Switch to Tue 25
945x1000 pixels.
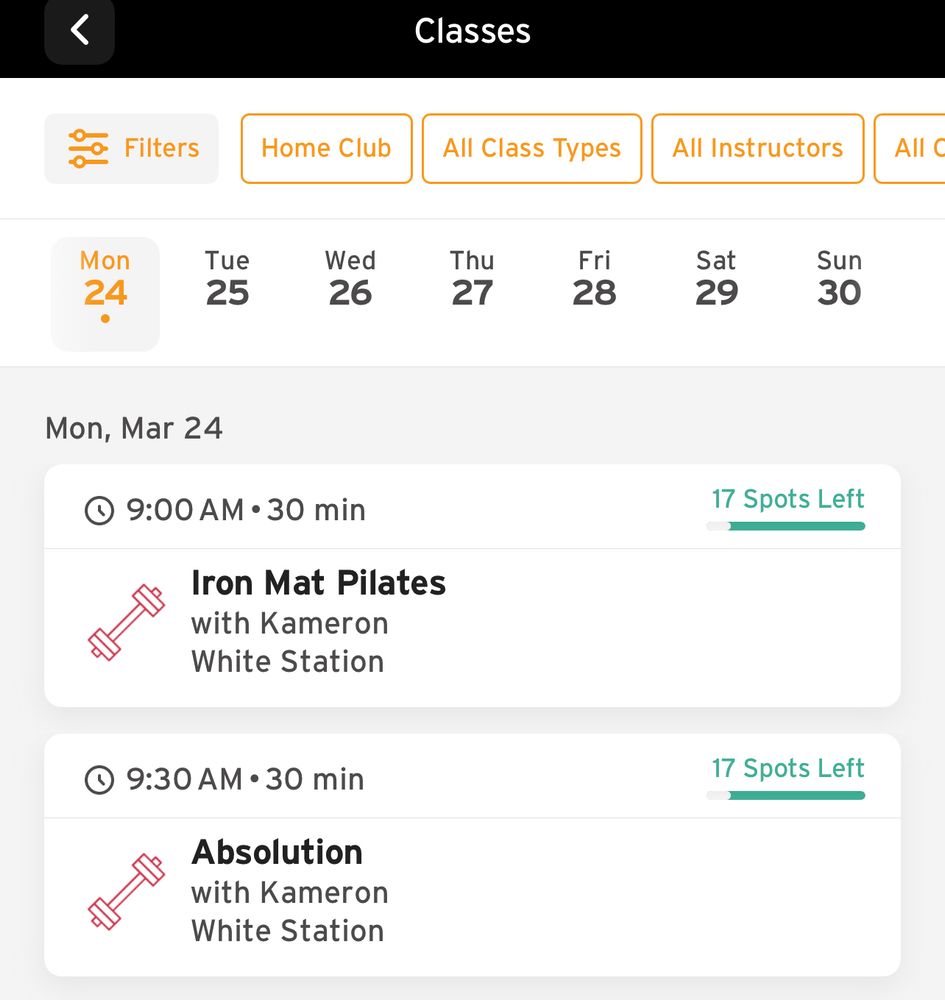[228, 279]
